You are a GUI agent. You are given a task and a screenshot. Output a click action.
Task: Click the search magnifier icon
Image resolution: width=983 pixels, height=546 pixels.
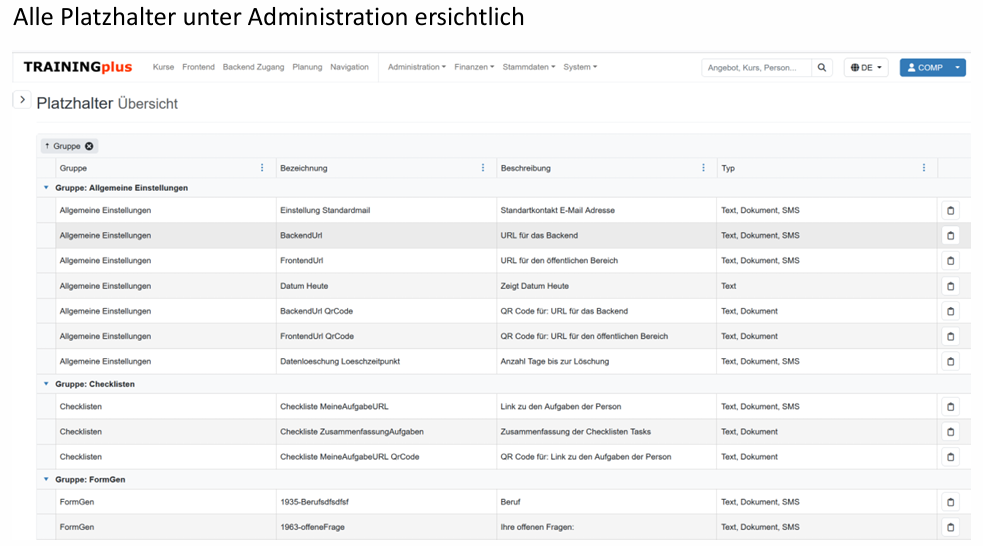point(821,68)
